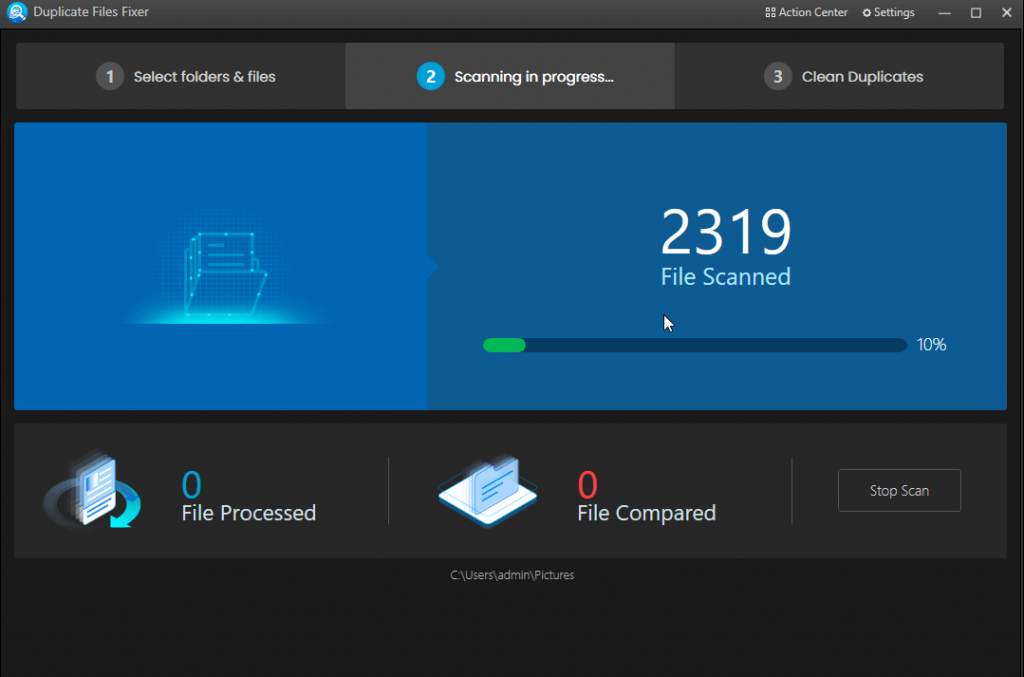Switch to Clean Duplicates step
The width and height of the screenshot is (1024, 677).
tap(839, 76)
